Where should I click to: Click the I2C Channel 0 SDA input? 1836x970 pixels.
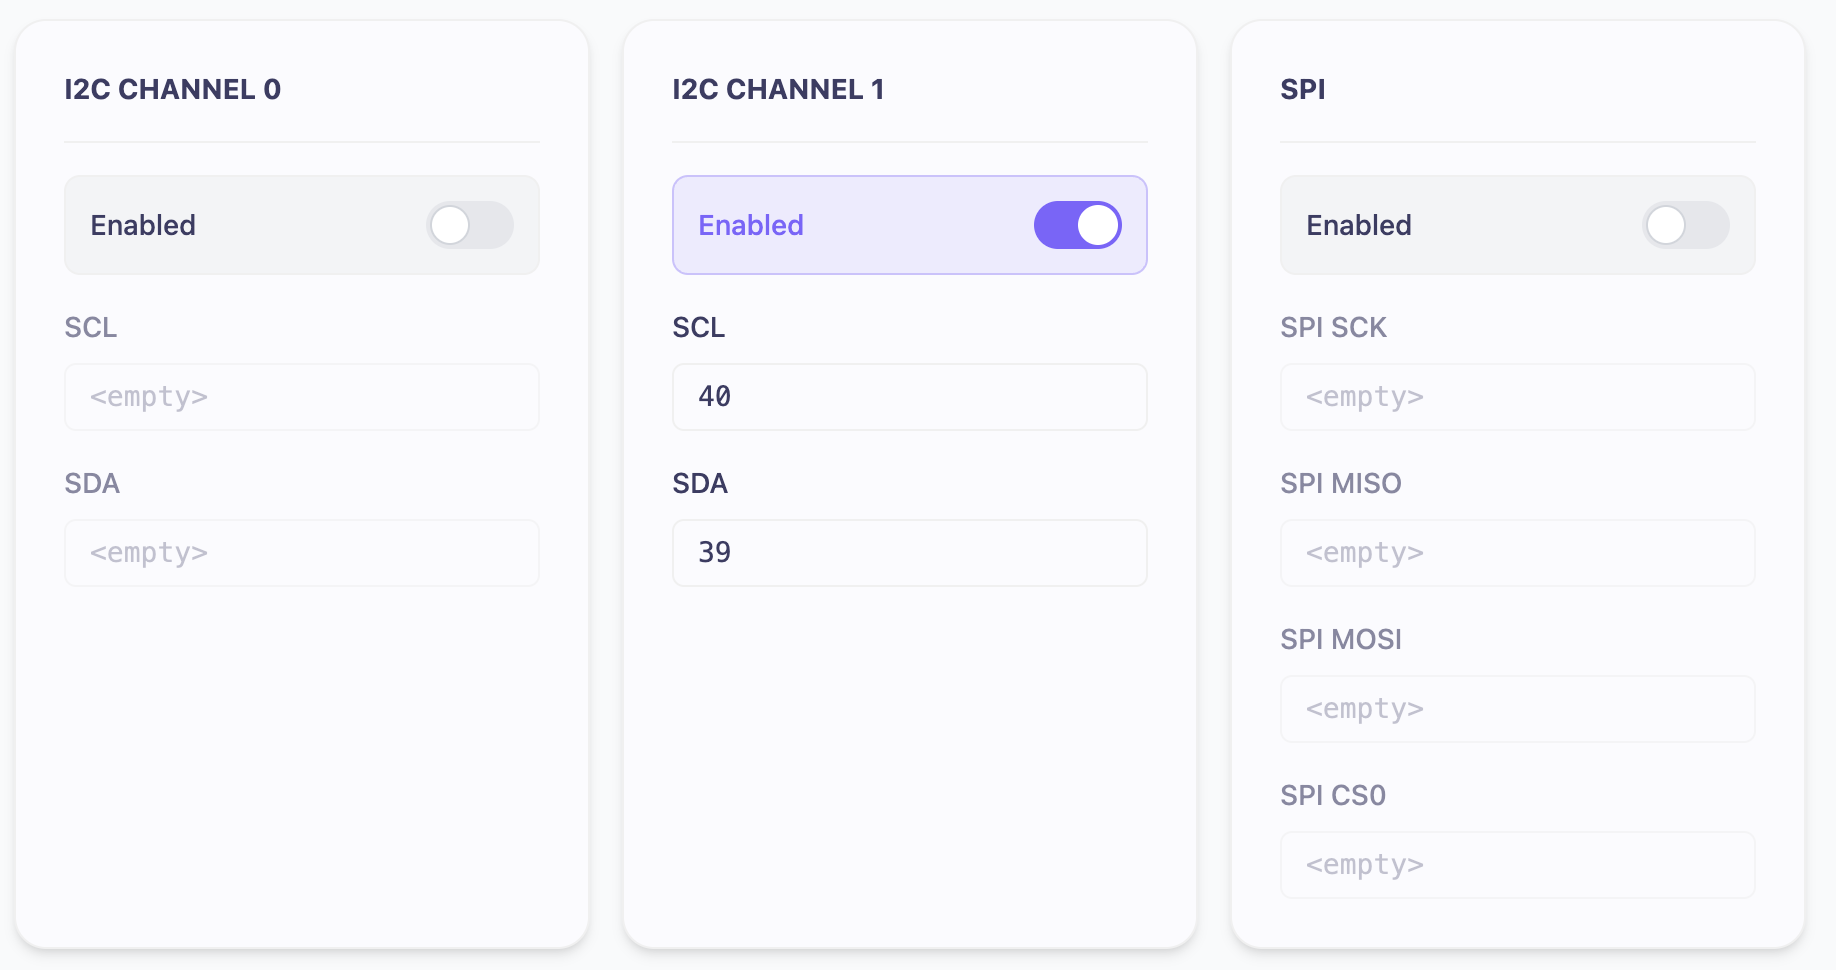(x=302, y=553)
